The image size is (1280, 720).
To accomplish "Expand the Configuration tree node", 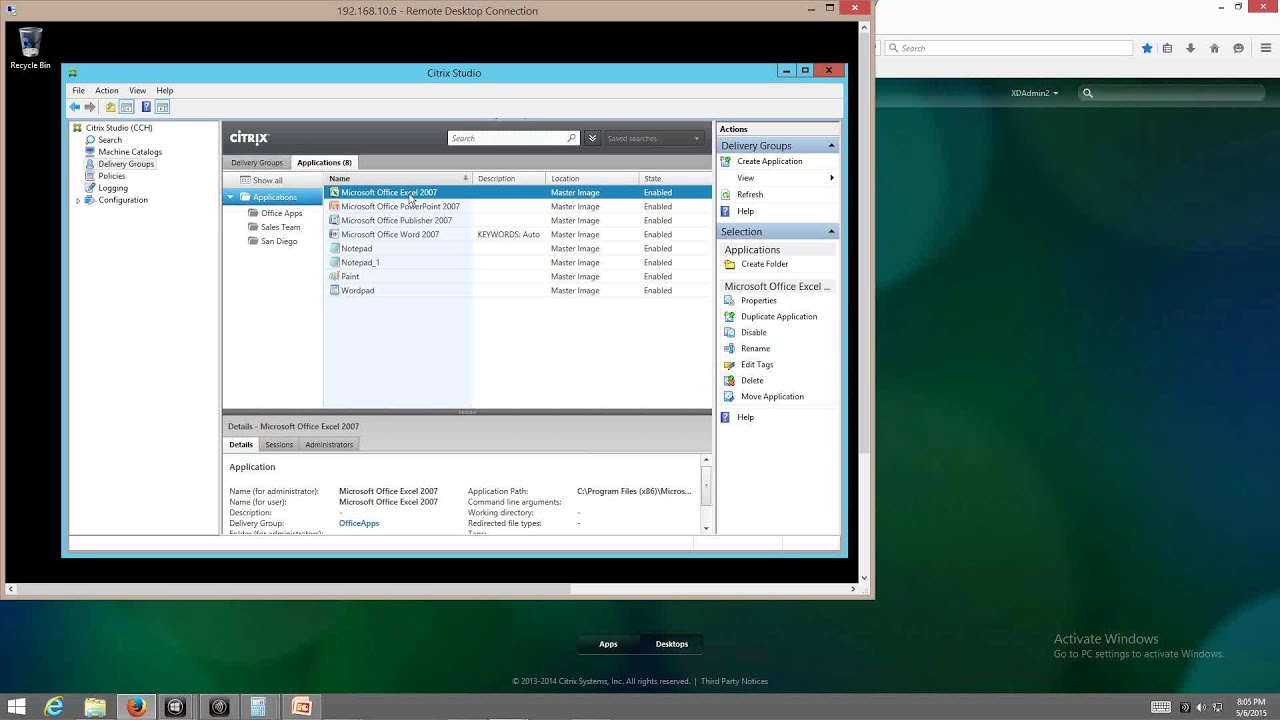I will click(78, 201).
